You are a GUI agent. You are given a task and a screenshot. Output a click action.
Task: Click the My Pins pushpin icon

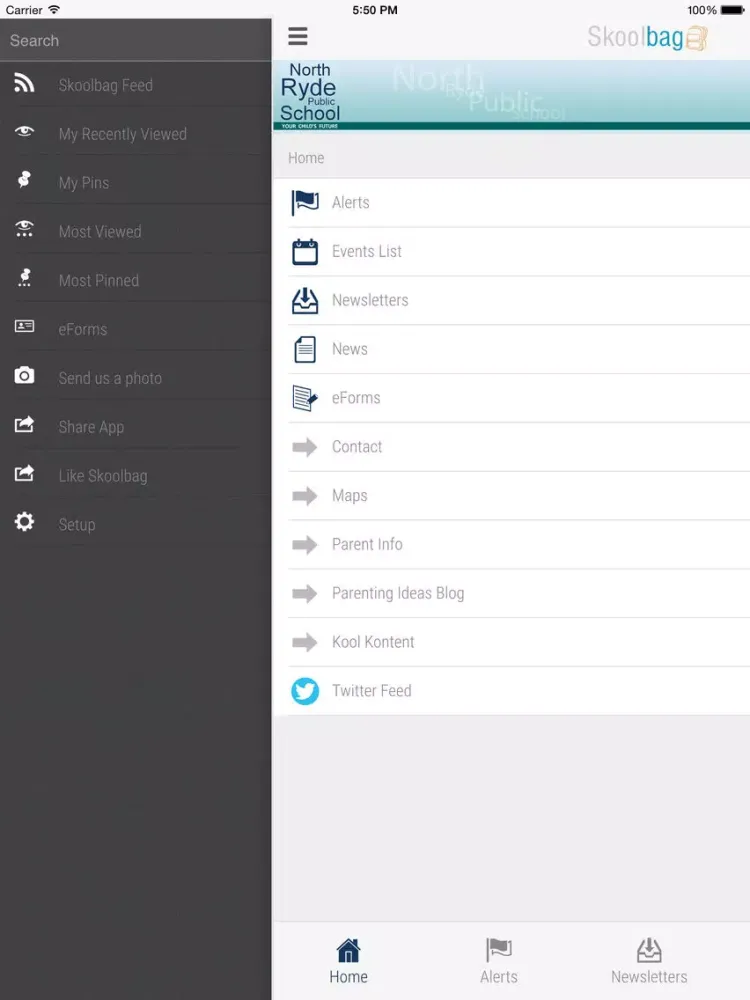click(24, 180)
